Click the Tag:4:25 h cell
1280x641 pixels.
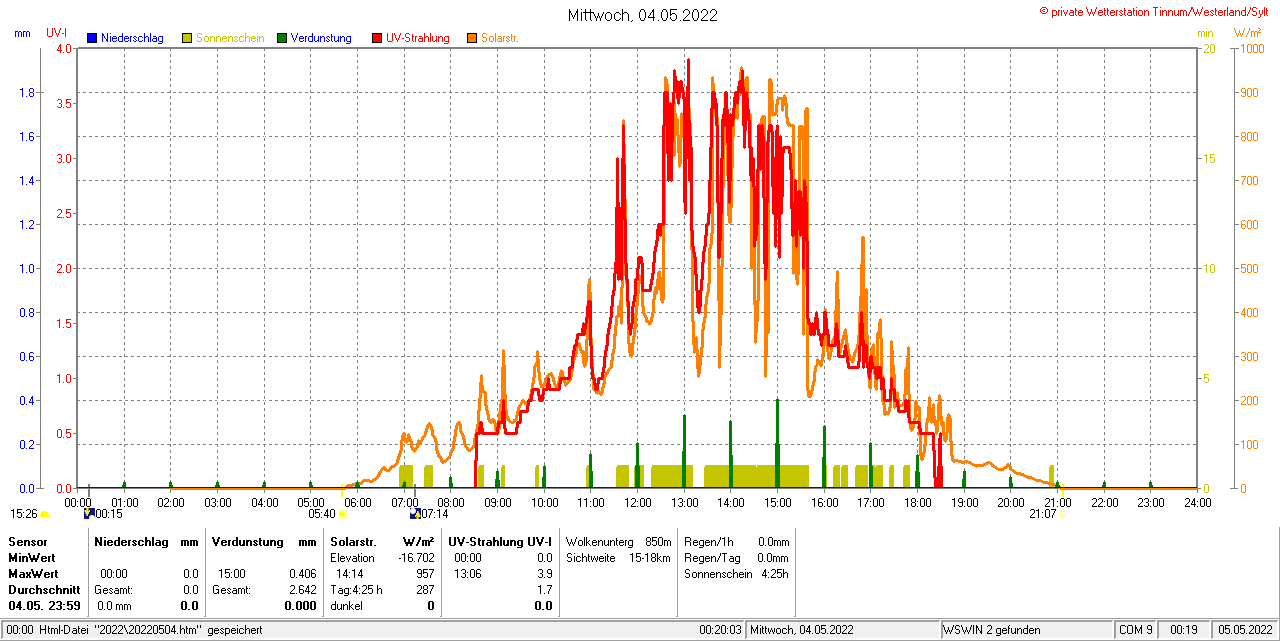point(356,589)
